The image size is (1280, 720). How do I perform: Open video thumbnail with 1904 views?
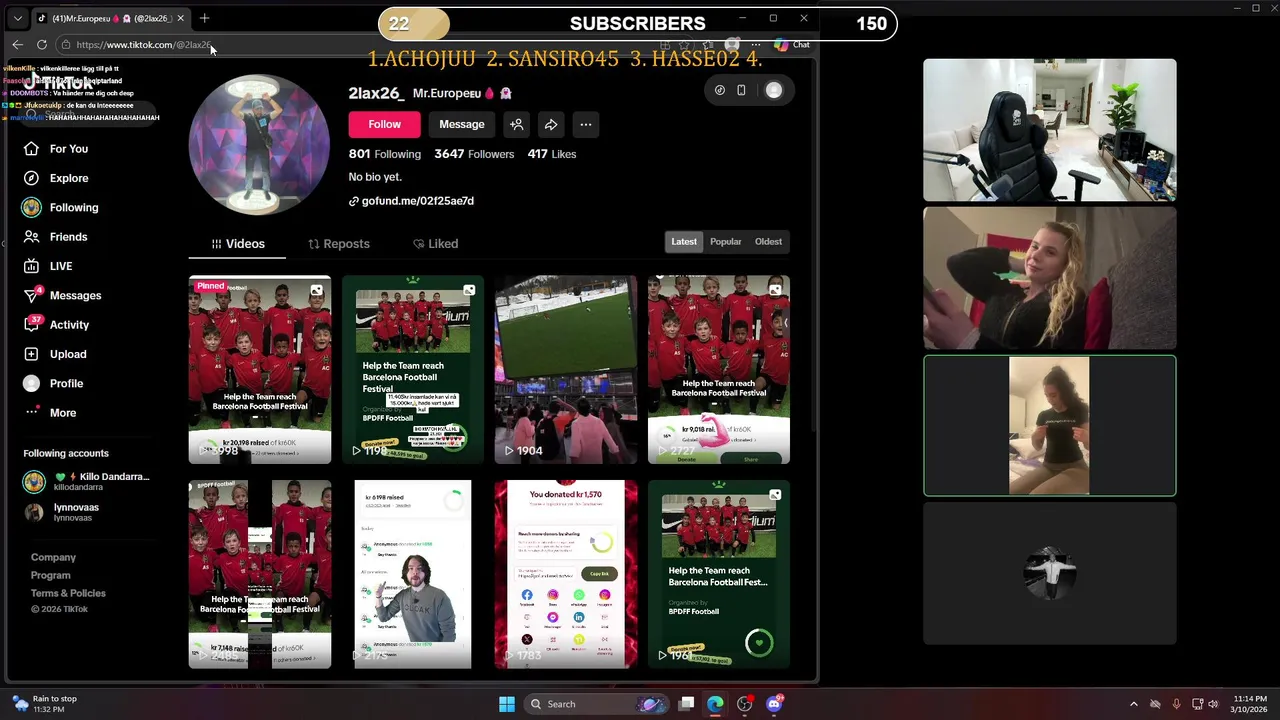[x=566, y=370]
